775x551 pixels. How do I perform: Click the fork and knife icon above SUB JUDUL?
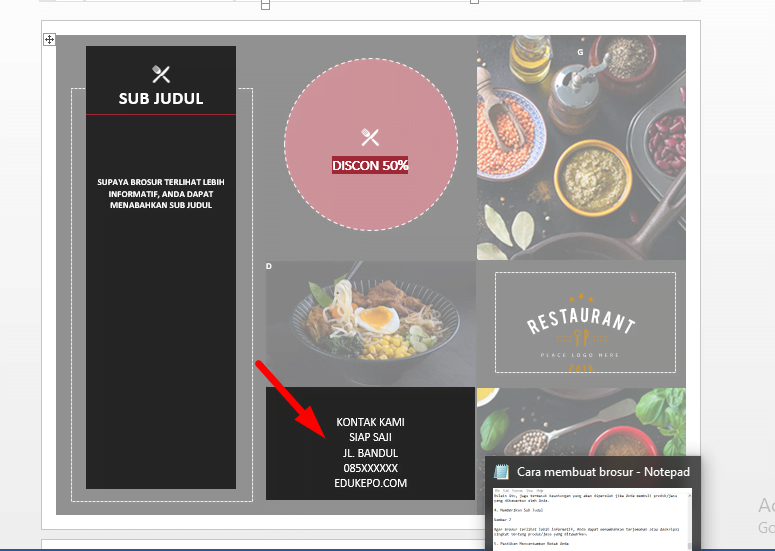161,74
